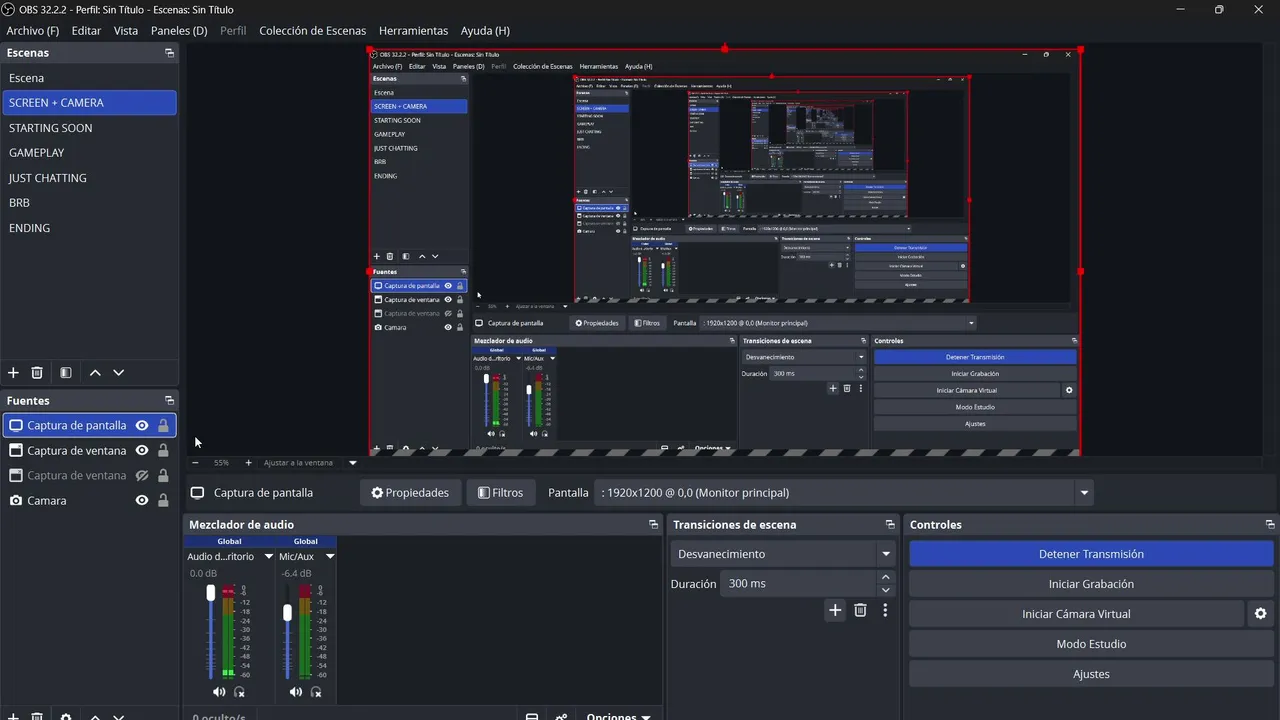1280x720 pixels.
Task: Hide the Captura de pantalla source with its eye
Action: (x=142, y=426)
